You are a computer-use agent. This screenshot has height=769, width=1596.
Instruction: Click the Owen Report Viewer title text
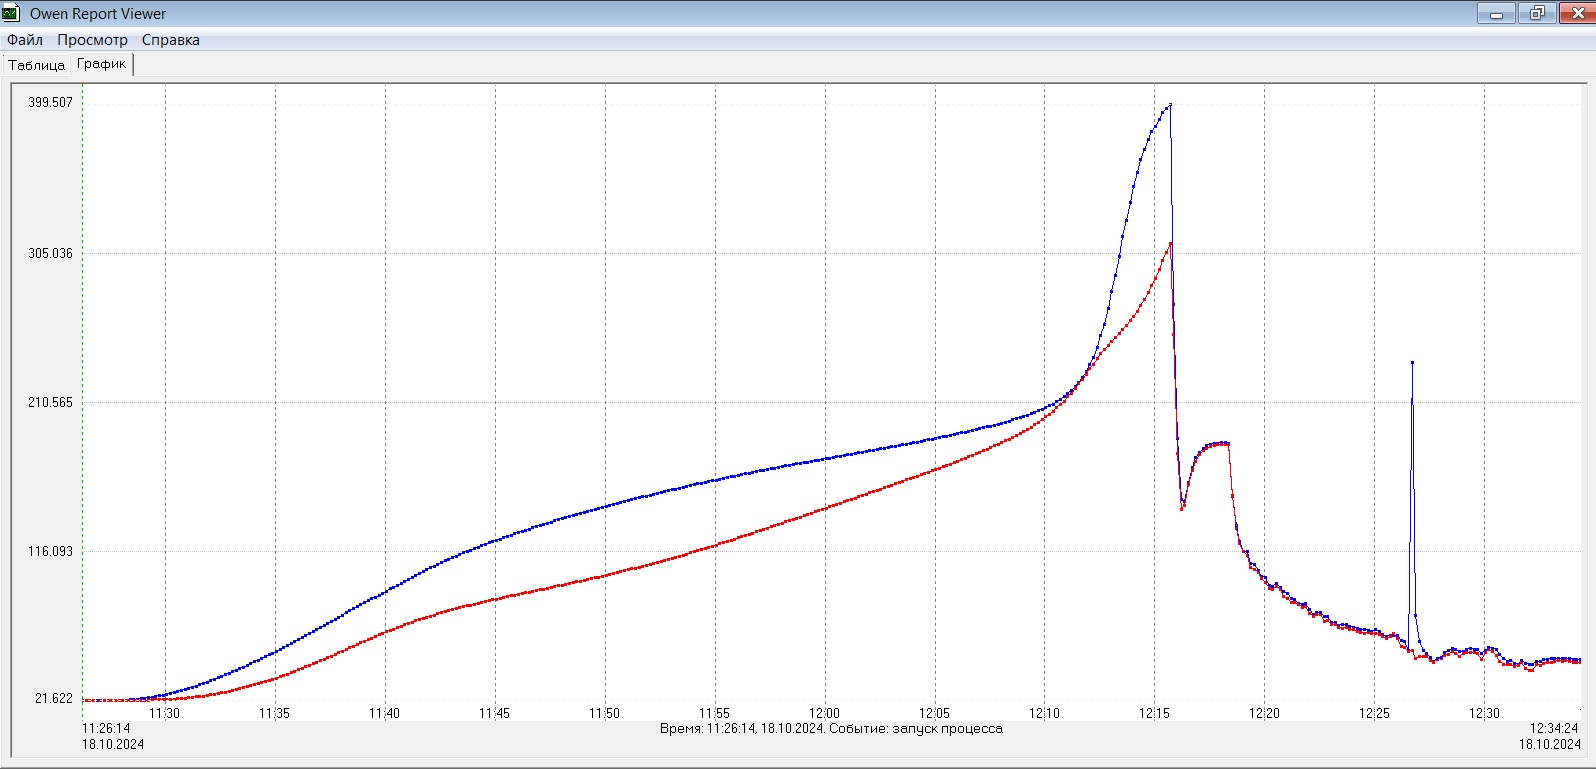98,14
